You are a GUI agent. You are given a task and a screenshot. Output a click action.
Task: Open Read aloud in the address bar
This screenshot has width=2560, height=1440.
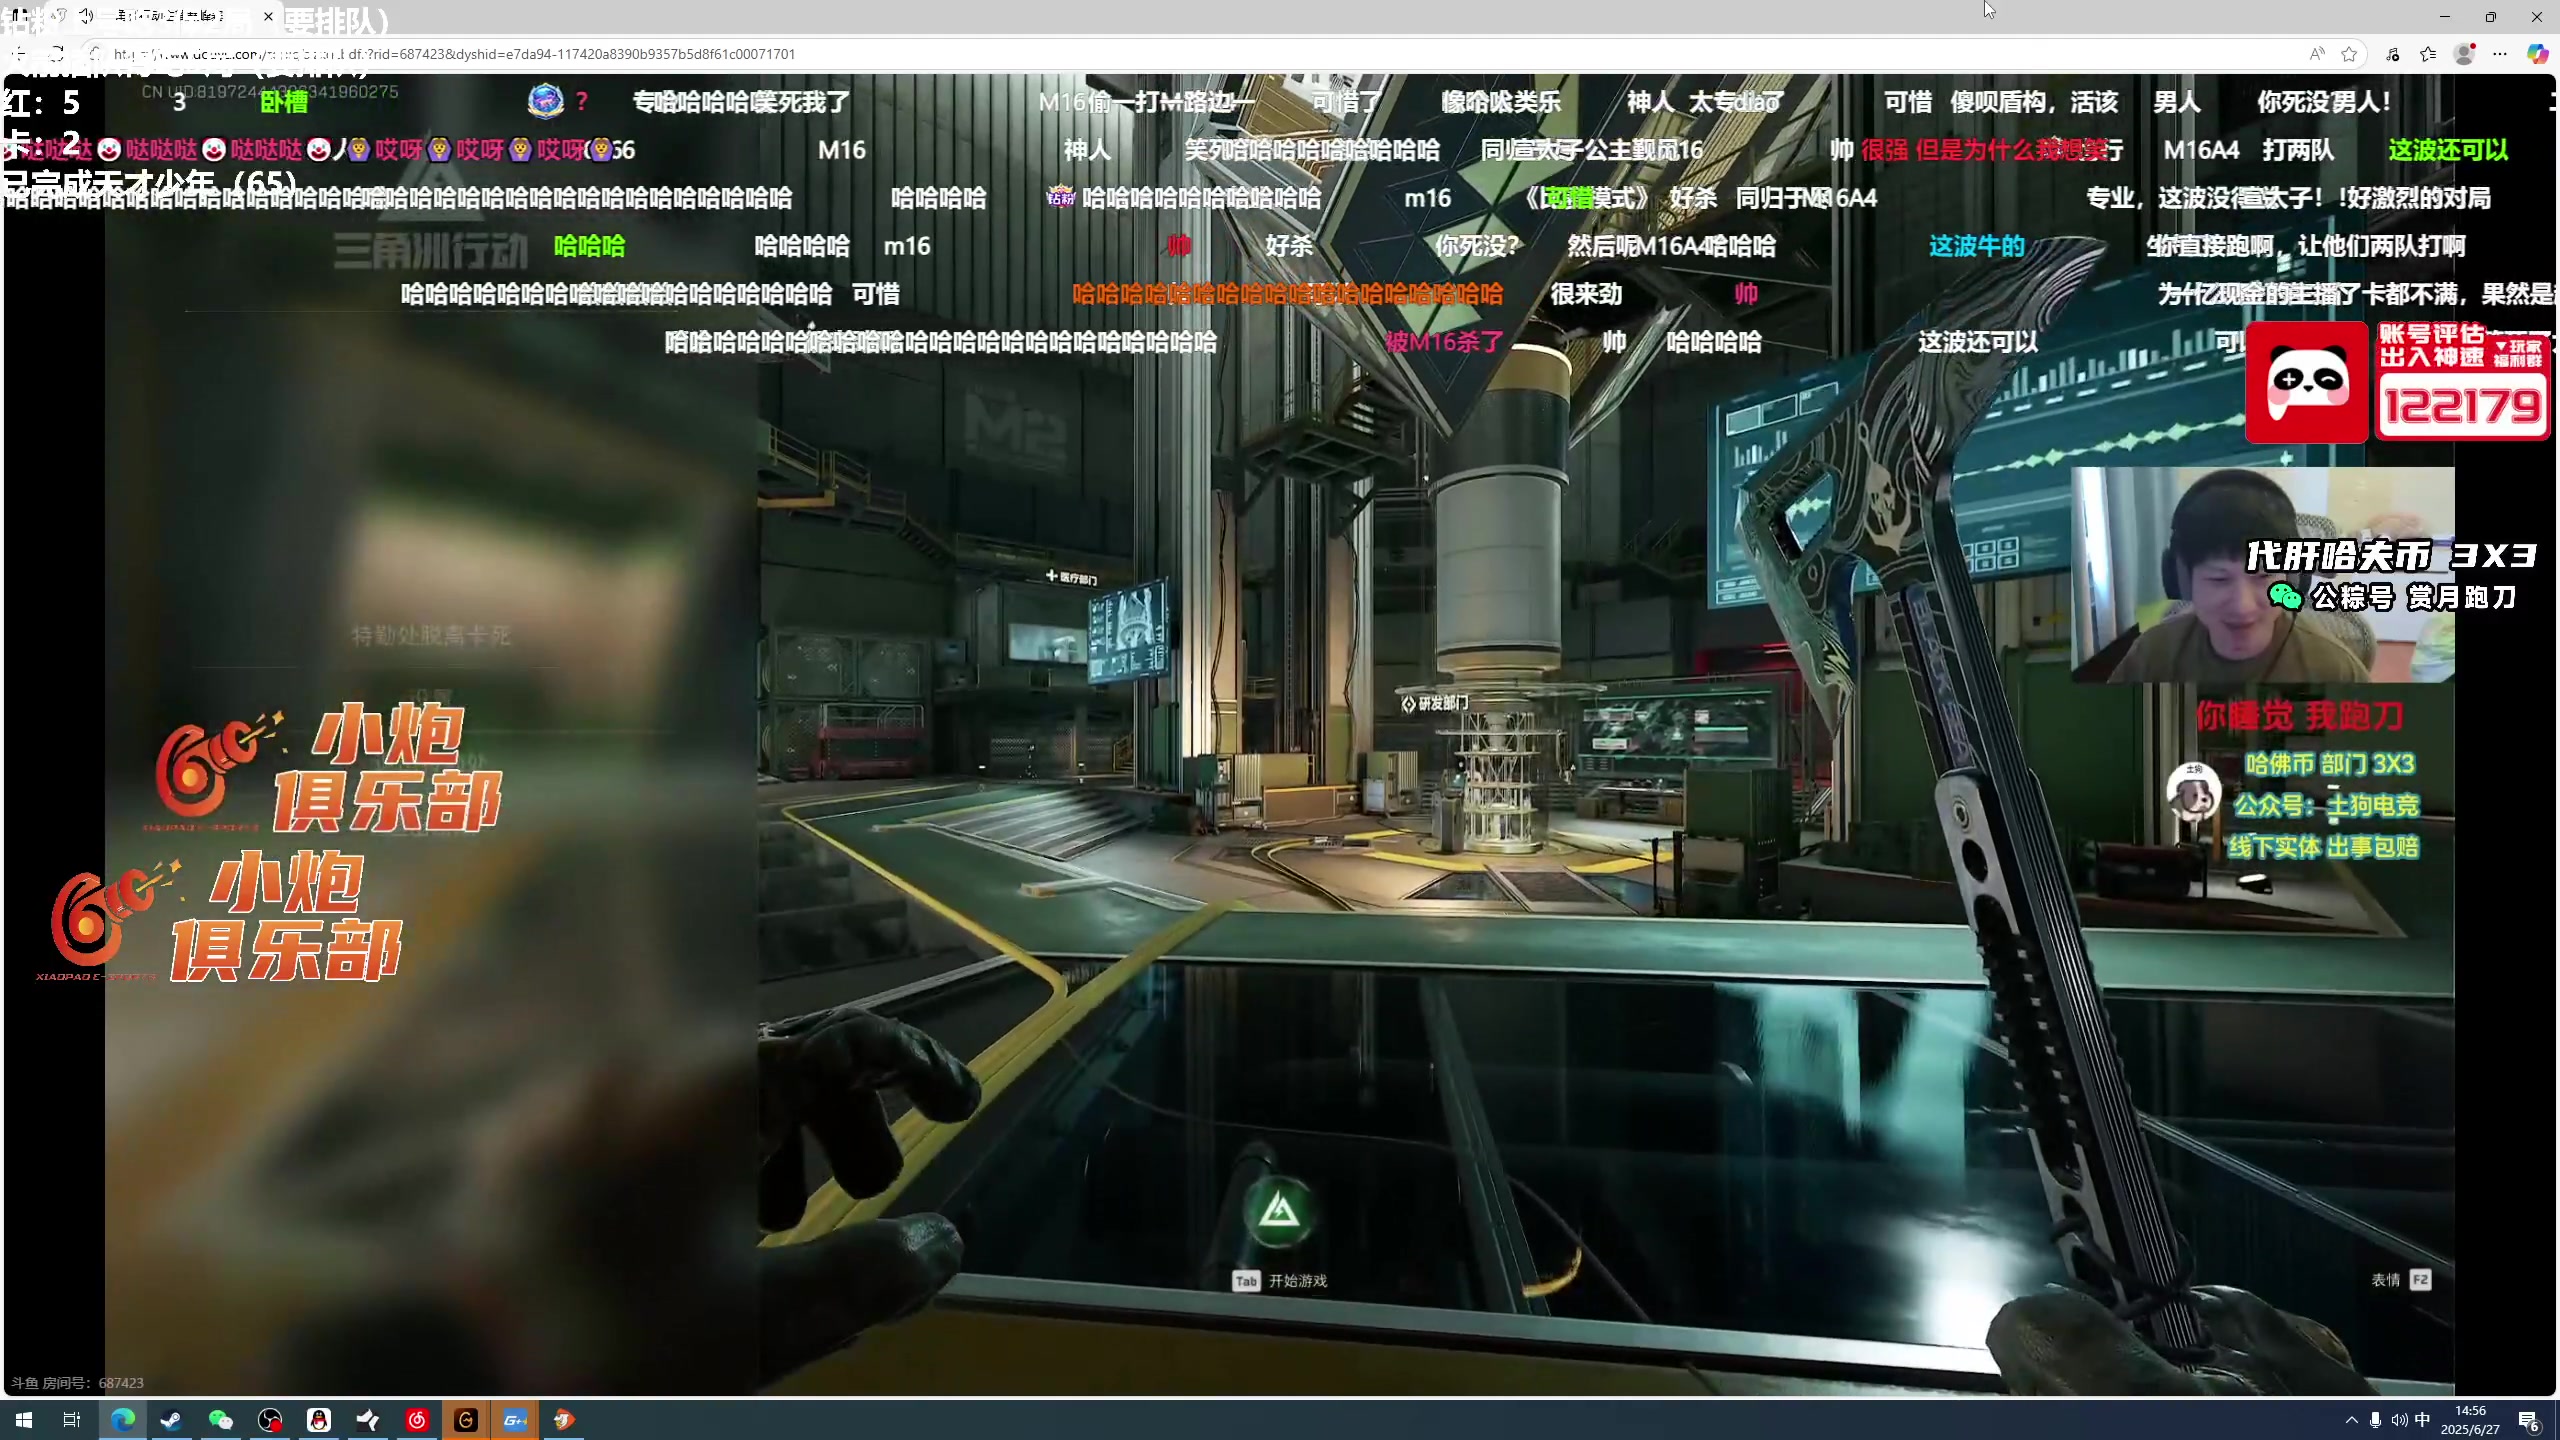2317,54
